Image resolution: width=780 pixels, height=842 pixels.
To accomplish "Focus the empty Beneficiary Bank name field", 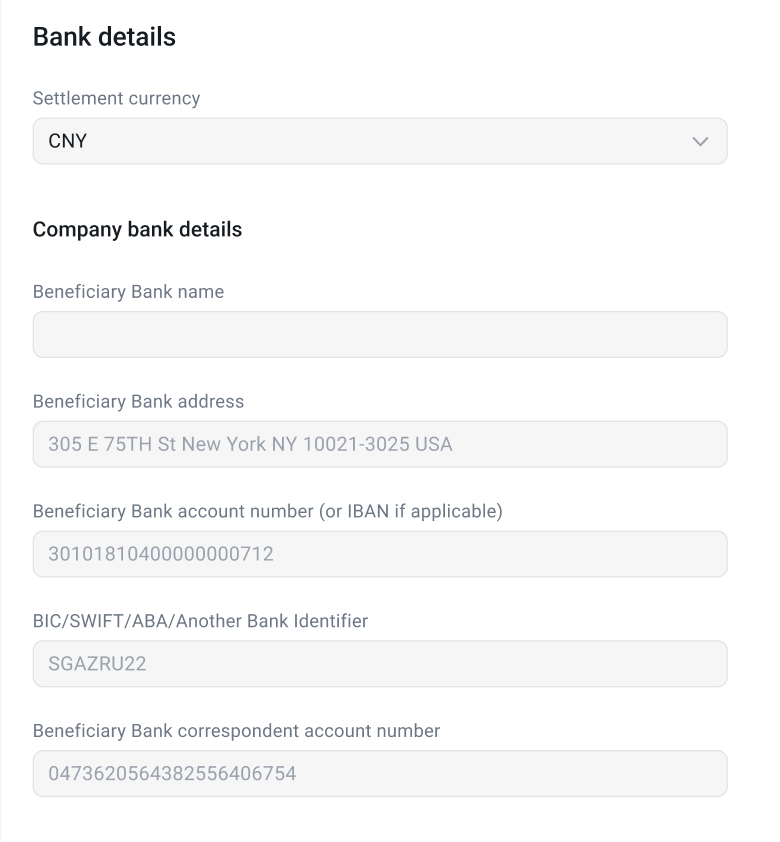I will [x=380, y=334].
